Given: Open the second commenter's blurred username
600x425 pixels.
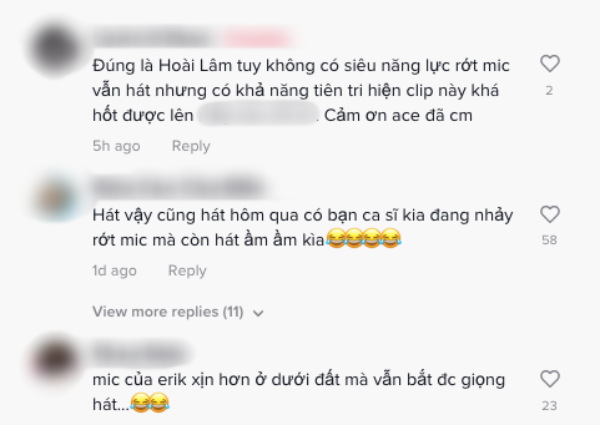Looking at the screenshot, I should click(x=179, y=188).
